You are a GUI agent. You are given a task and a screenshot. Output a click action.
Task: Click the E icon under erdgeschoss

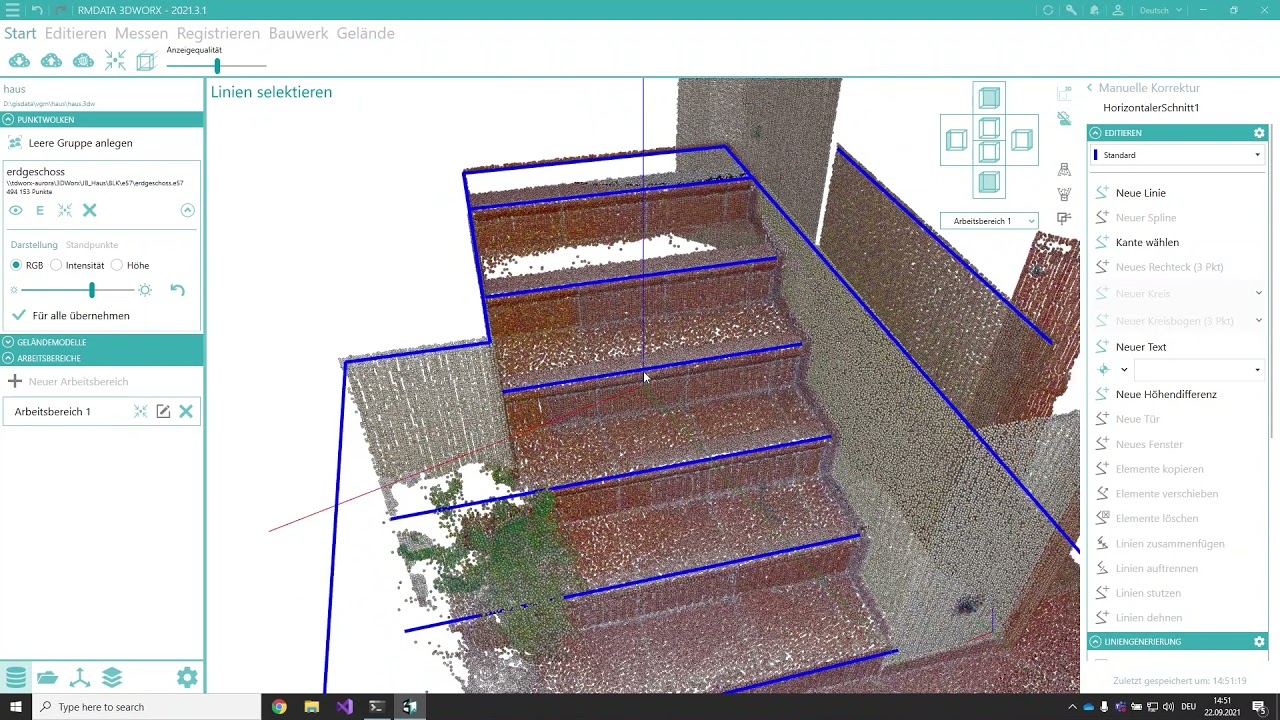coord(40,210)
